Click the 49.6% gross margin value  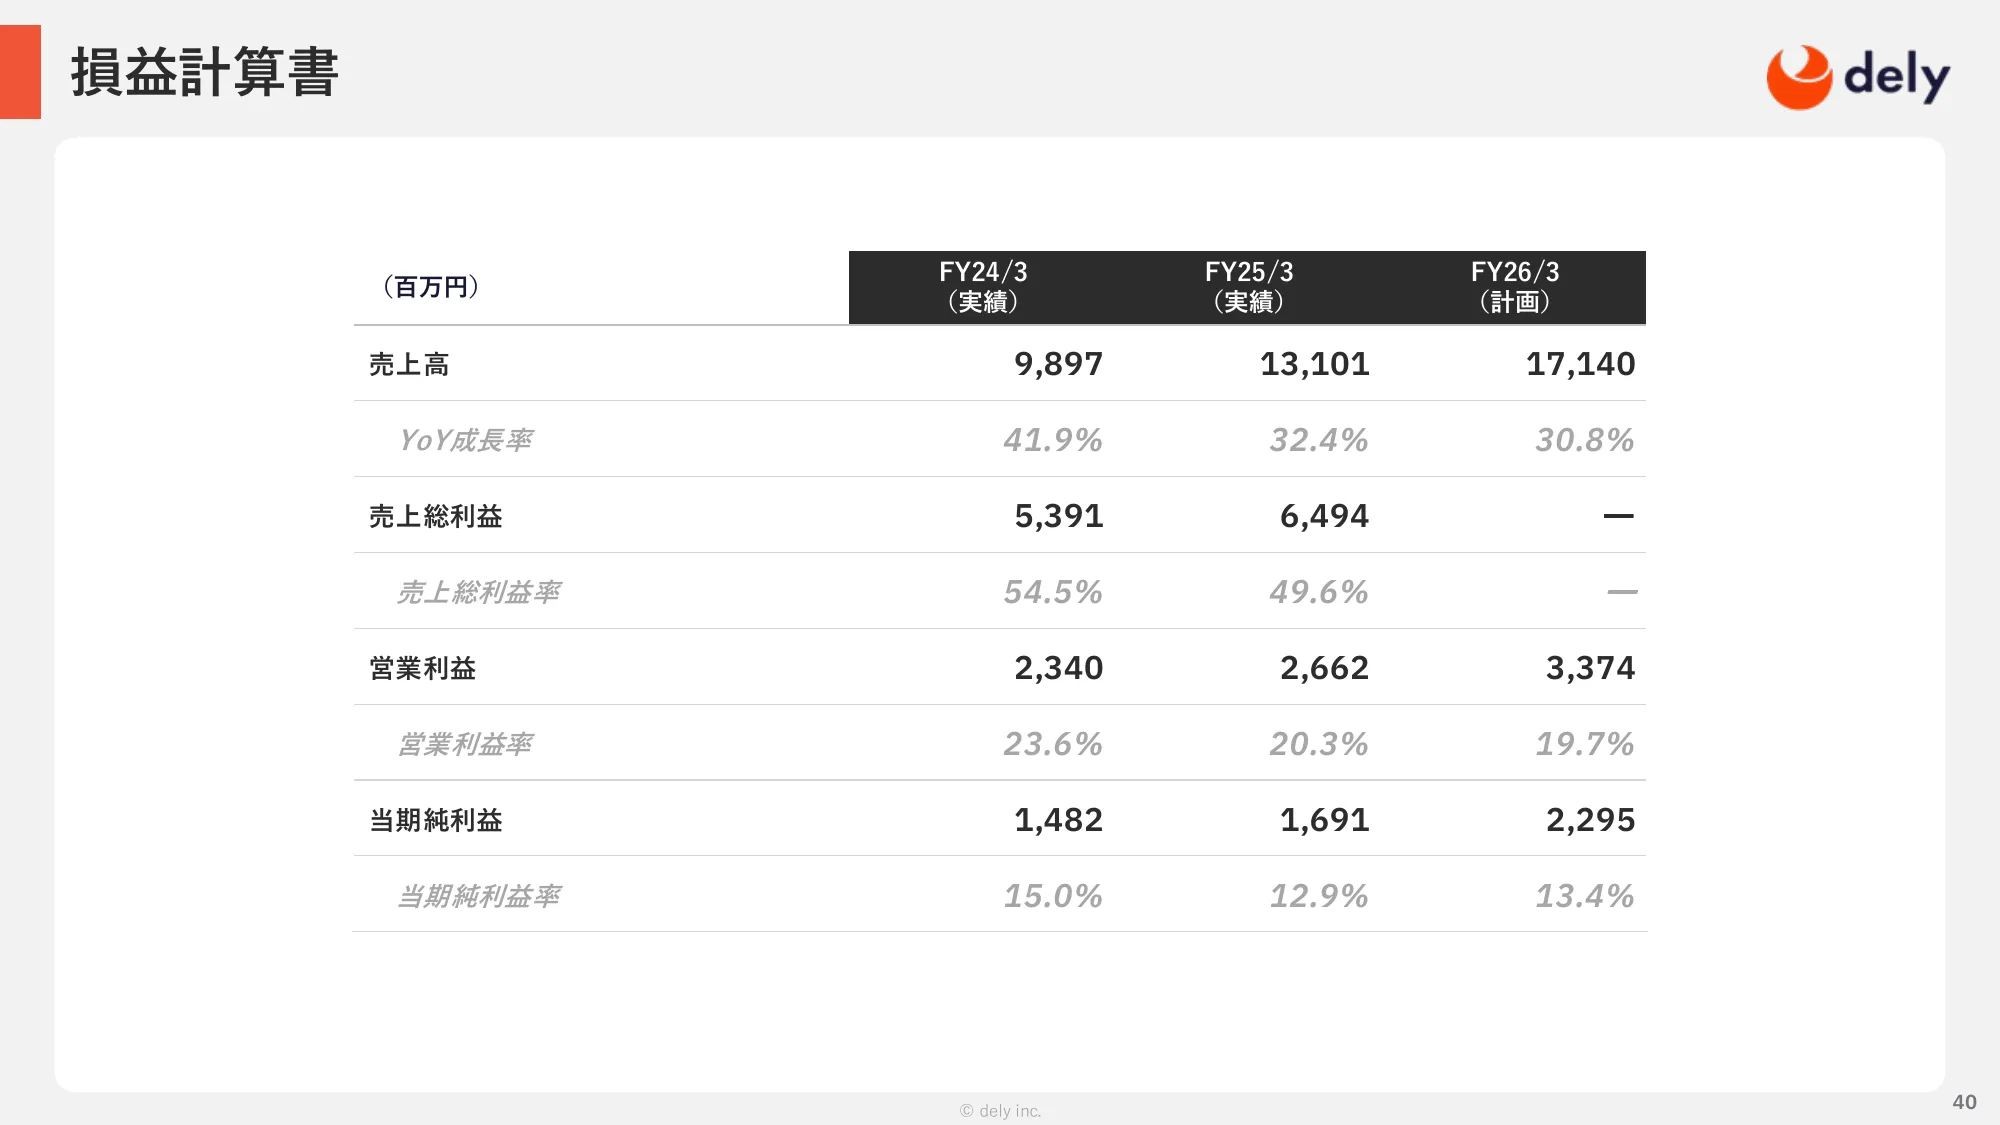pyautogui.click(x=1318, y=592)
